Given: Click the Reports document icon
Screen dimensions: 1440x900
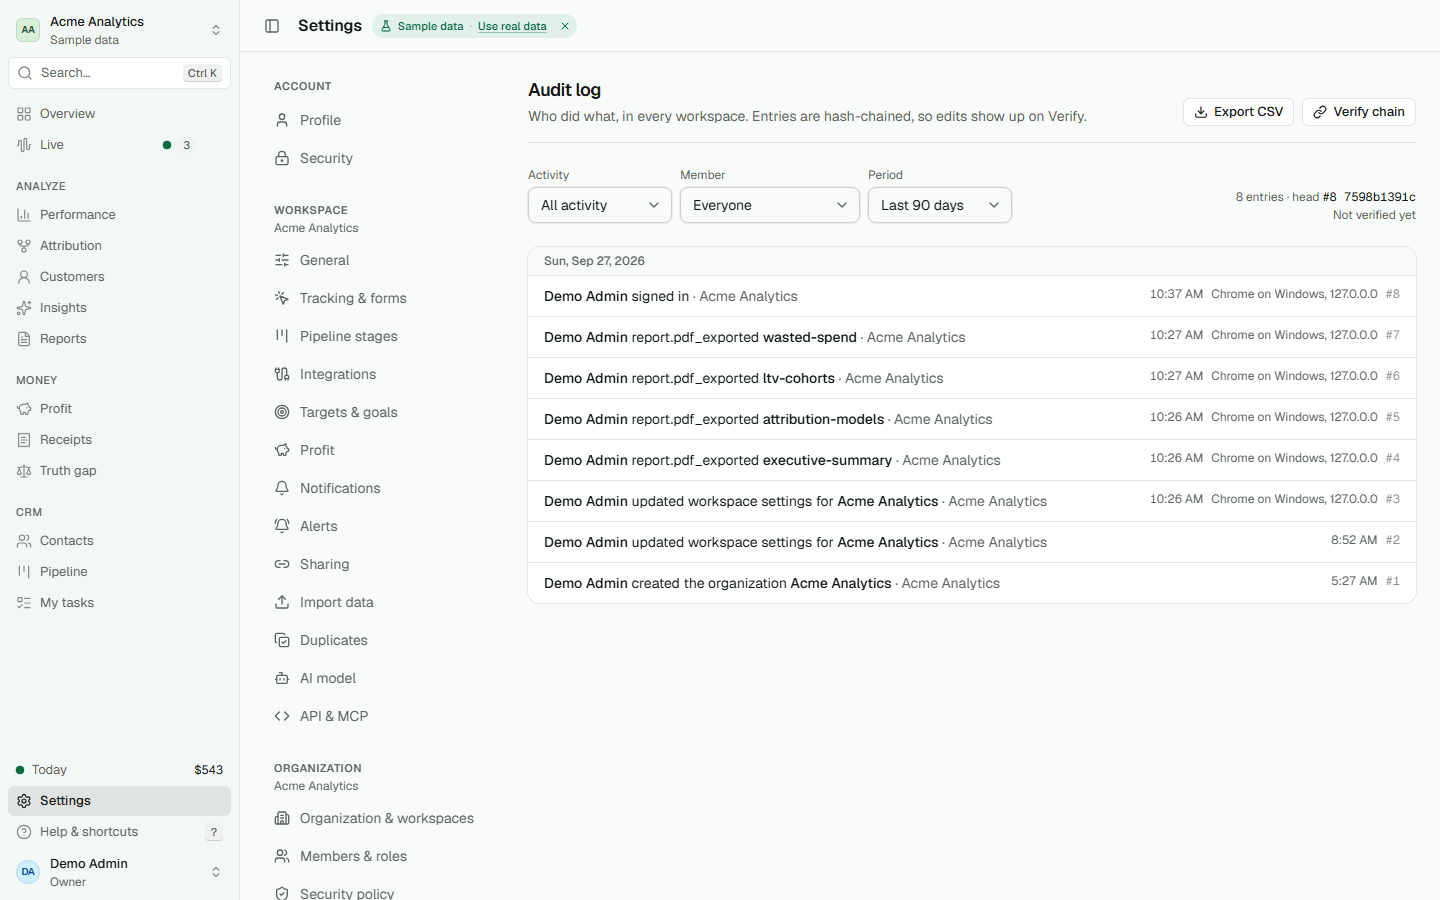Looking at the screenshot, I should pos(24,339).
